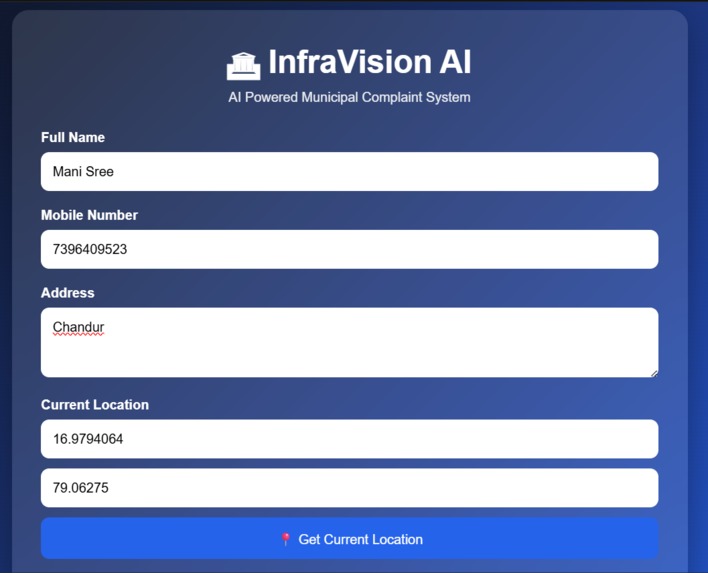Click the Mobile Number label
This screenshot has height=573, width=708.
pyautogui.click(x=89, y=215)
